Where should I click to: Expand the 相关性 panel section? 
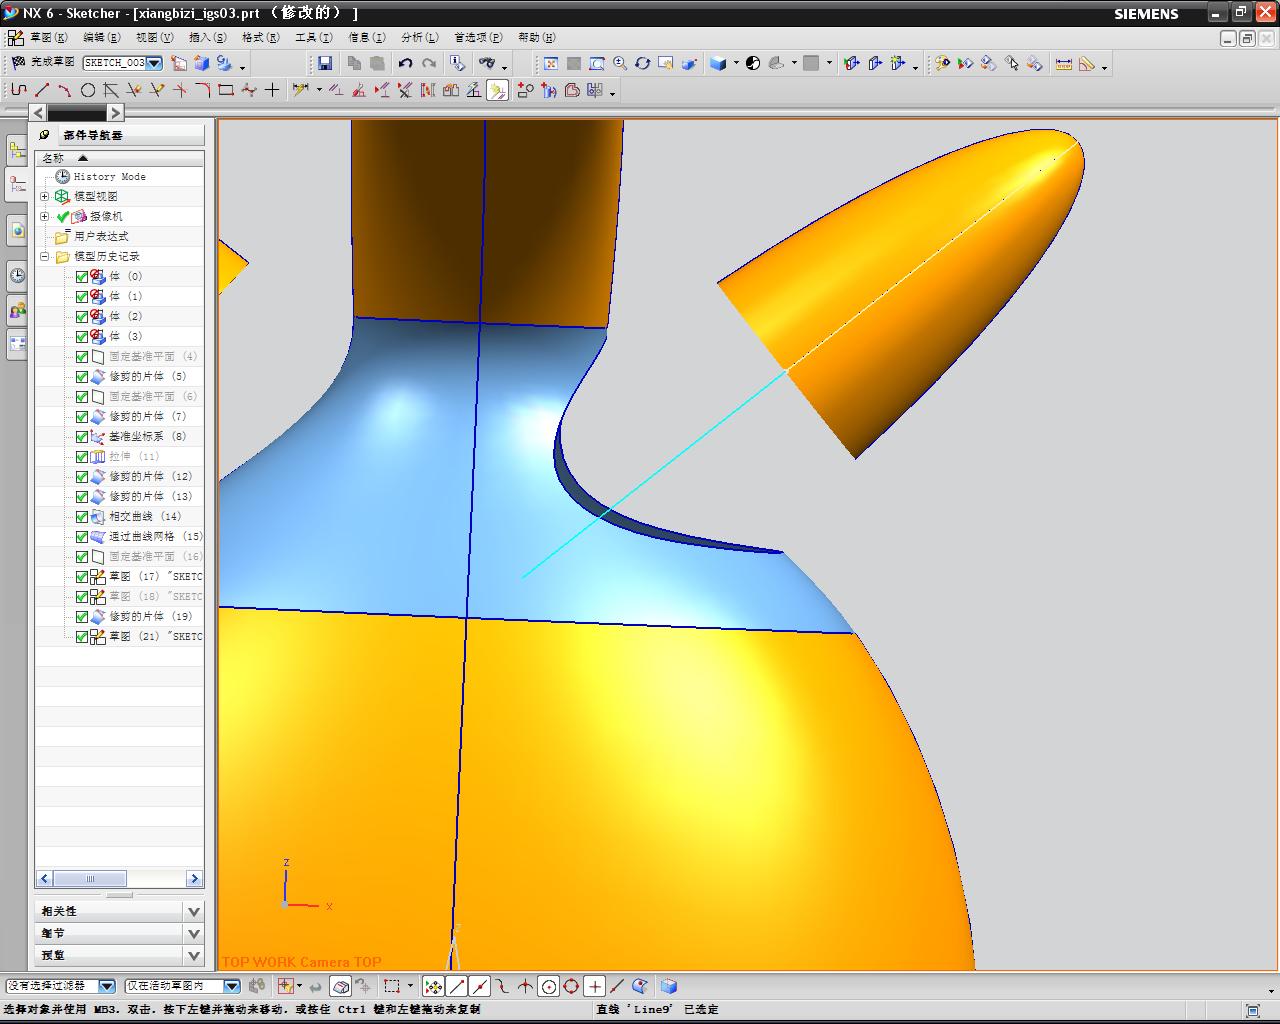[193, 911]
